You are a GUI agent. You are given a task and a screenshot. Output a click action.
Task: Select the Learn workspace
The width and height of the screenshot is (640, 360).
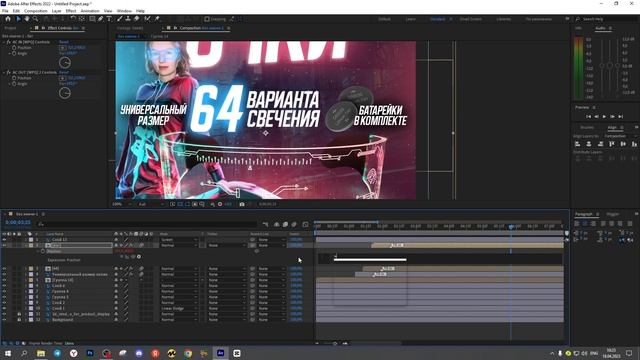tap(411, 19)
